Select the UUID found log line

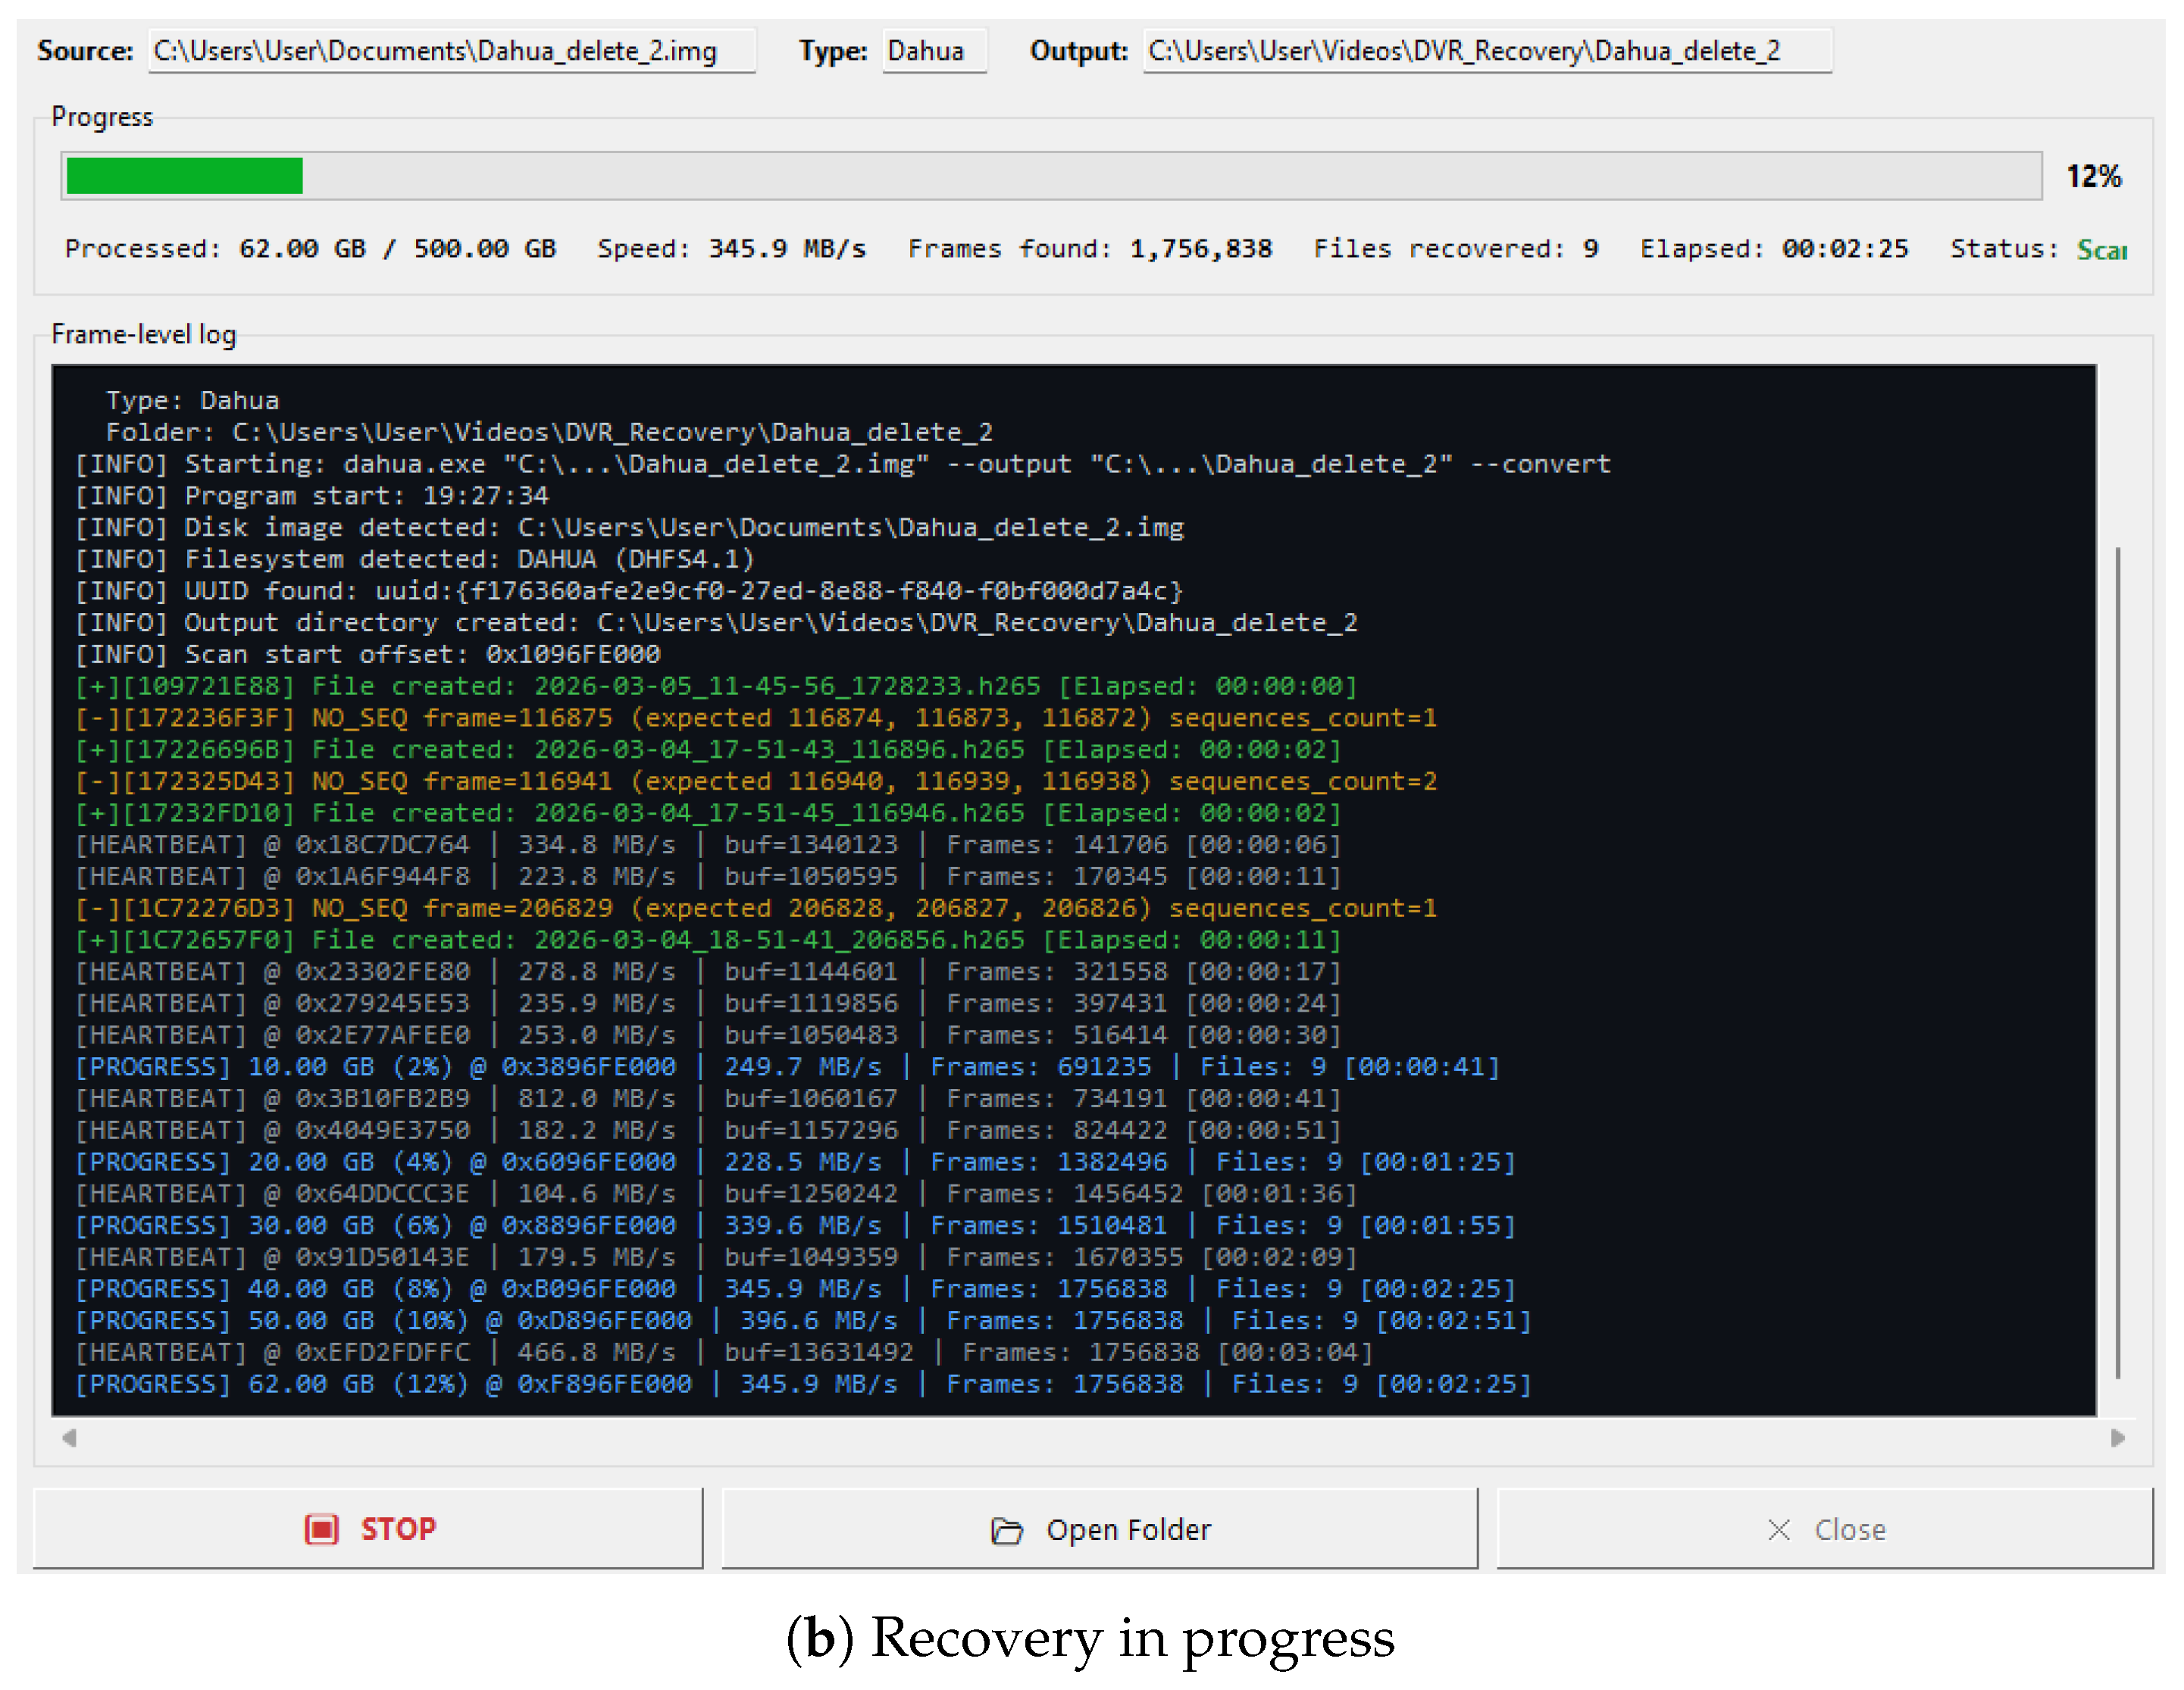(630, 591)
